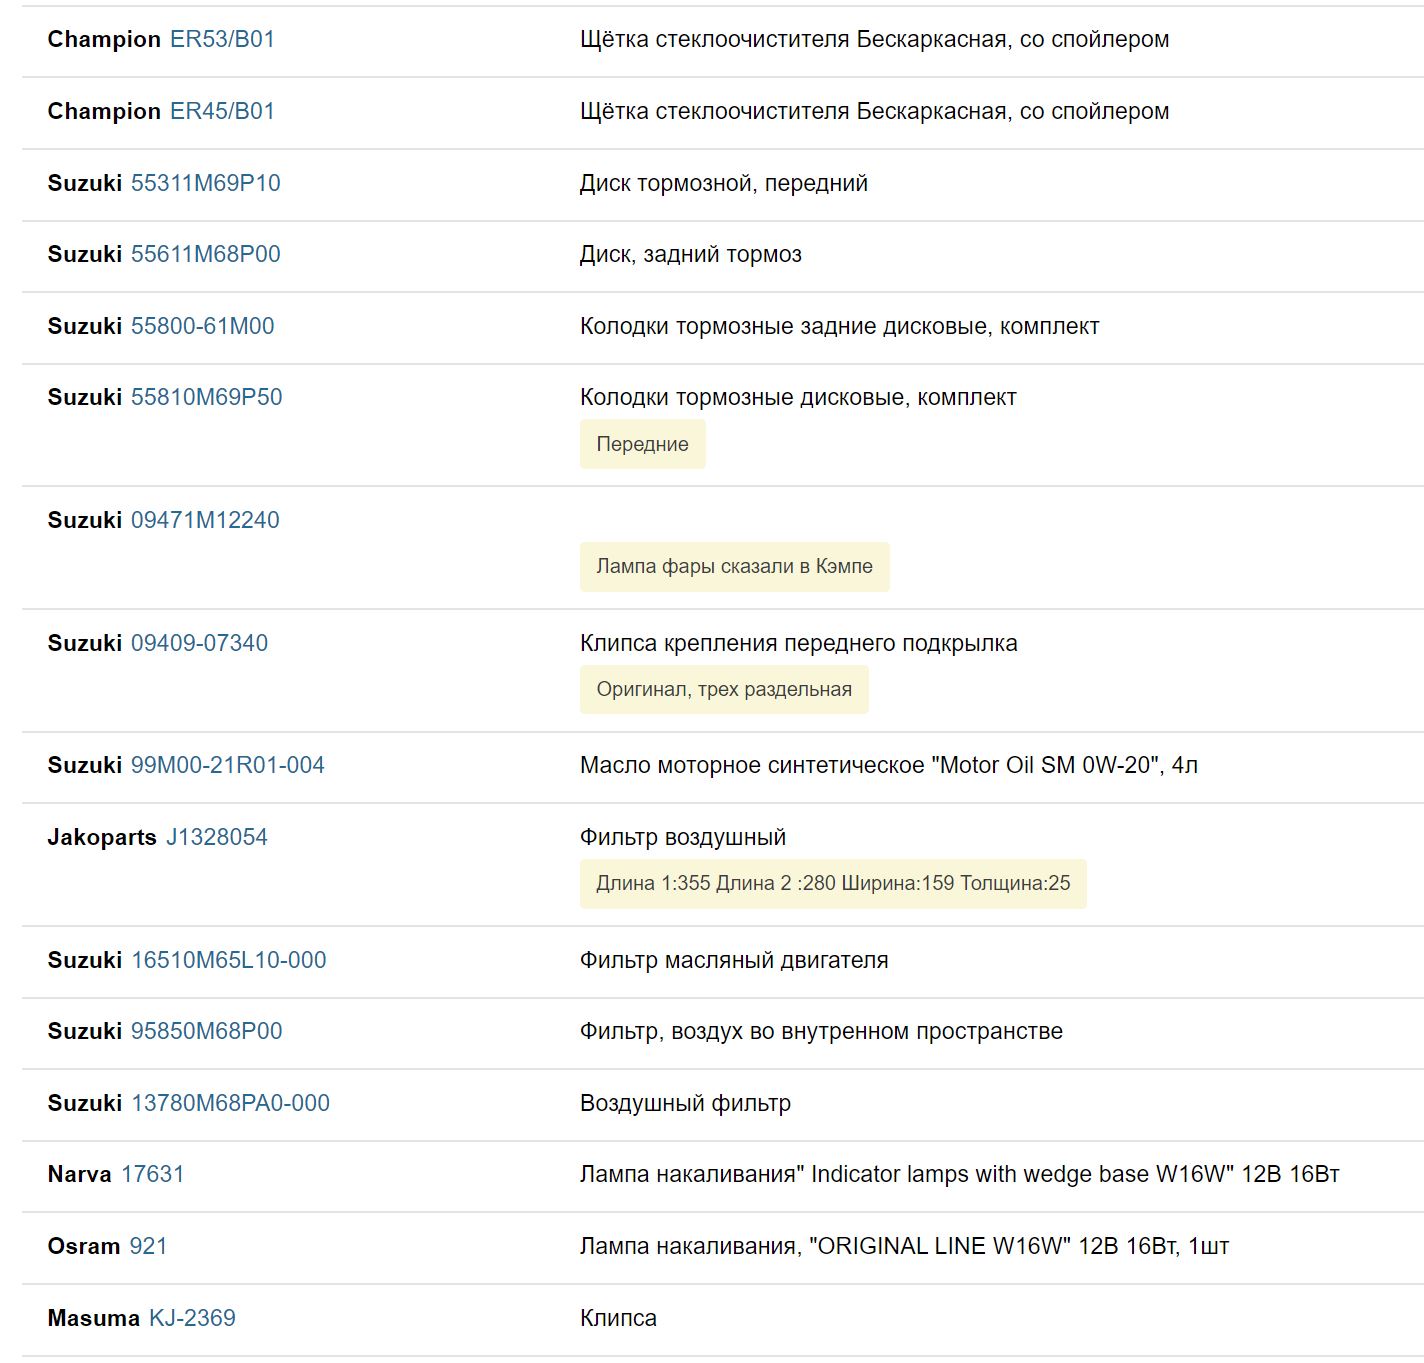
Task: Open front brake pads 55810M69P50
Action: [x=206, y=397]
